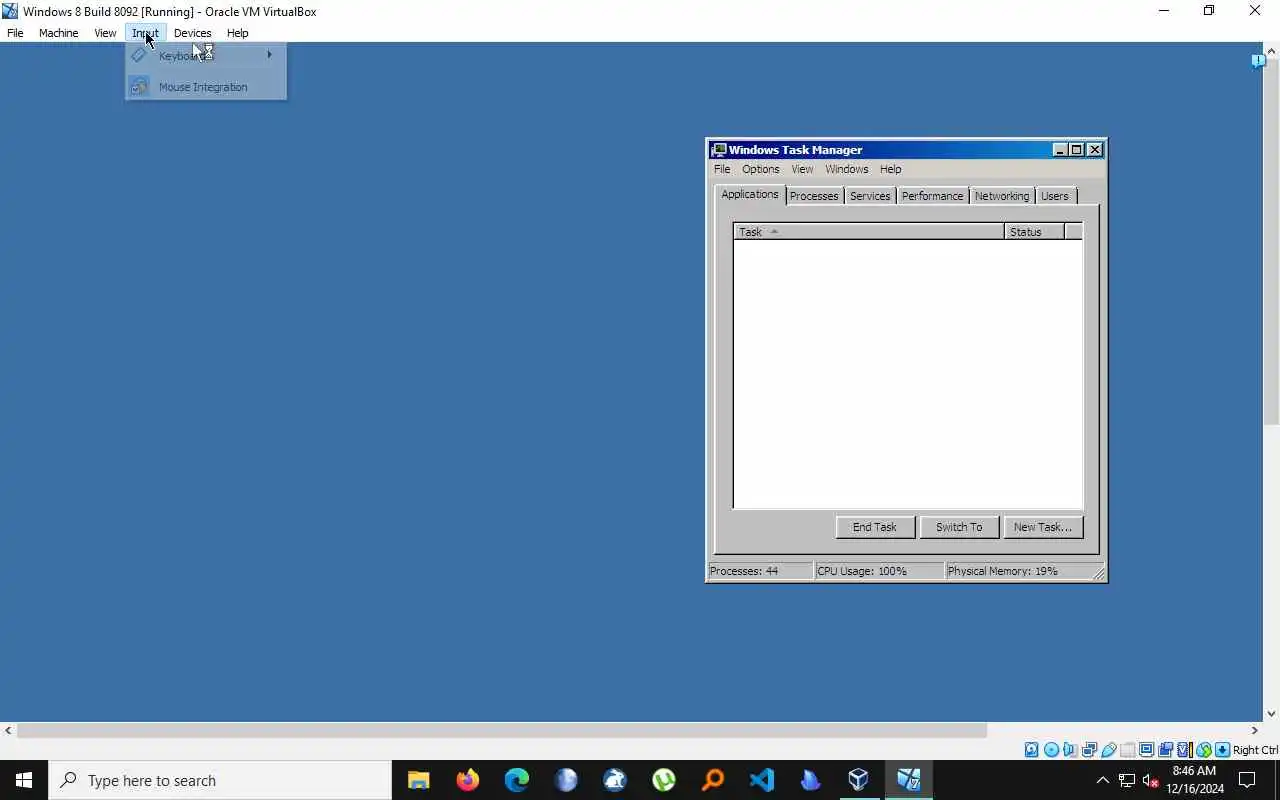Click the VirtualBox horizontal scrollbar thumb
1280x800 pixels.
tap(502, 731)
